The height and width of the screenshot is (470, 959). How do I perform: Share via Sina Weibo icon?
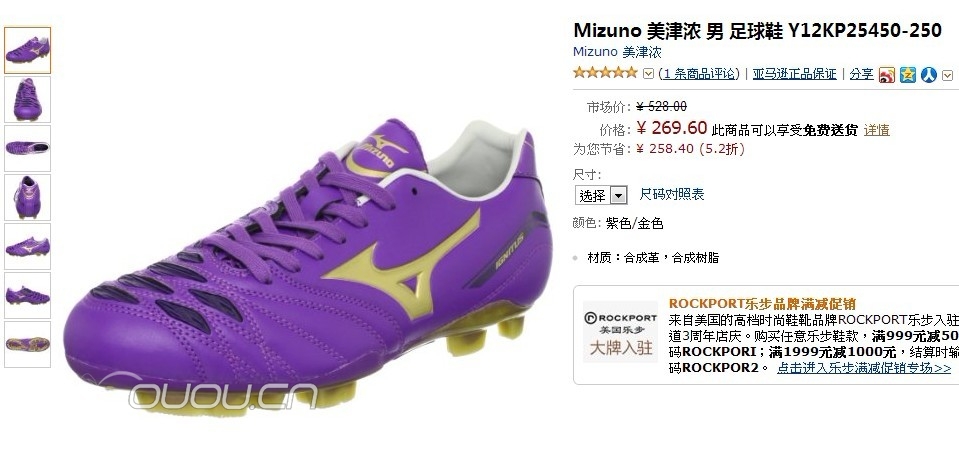(886, 75)
